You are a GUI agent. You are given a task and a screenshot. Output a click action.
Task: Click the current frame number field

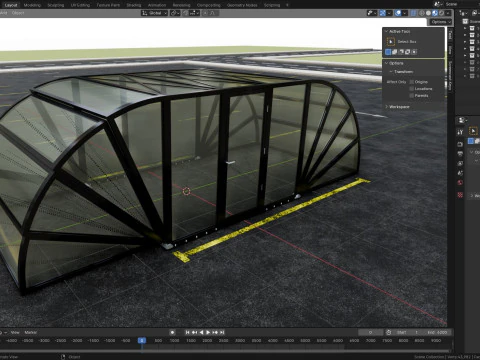371,332
